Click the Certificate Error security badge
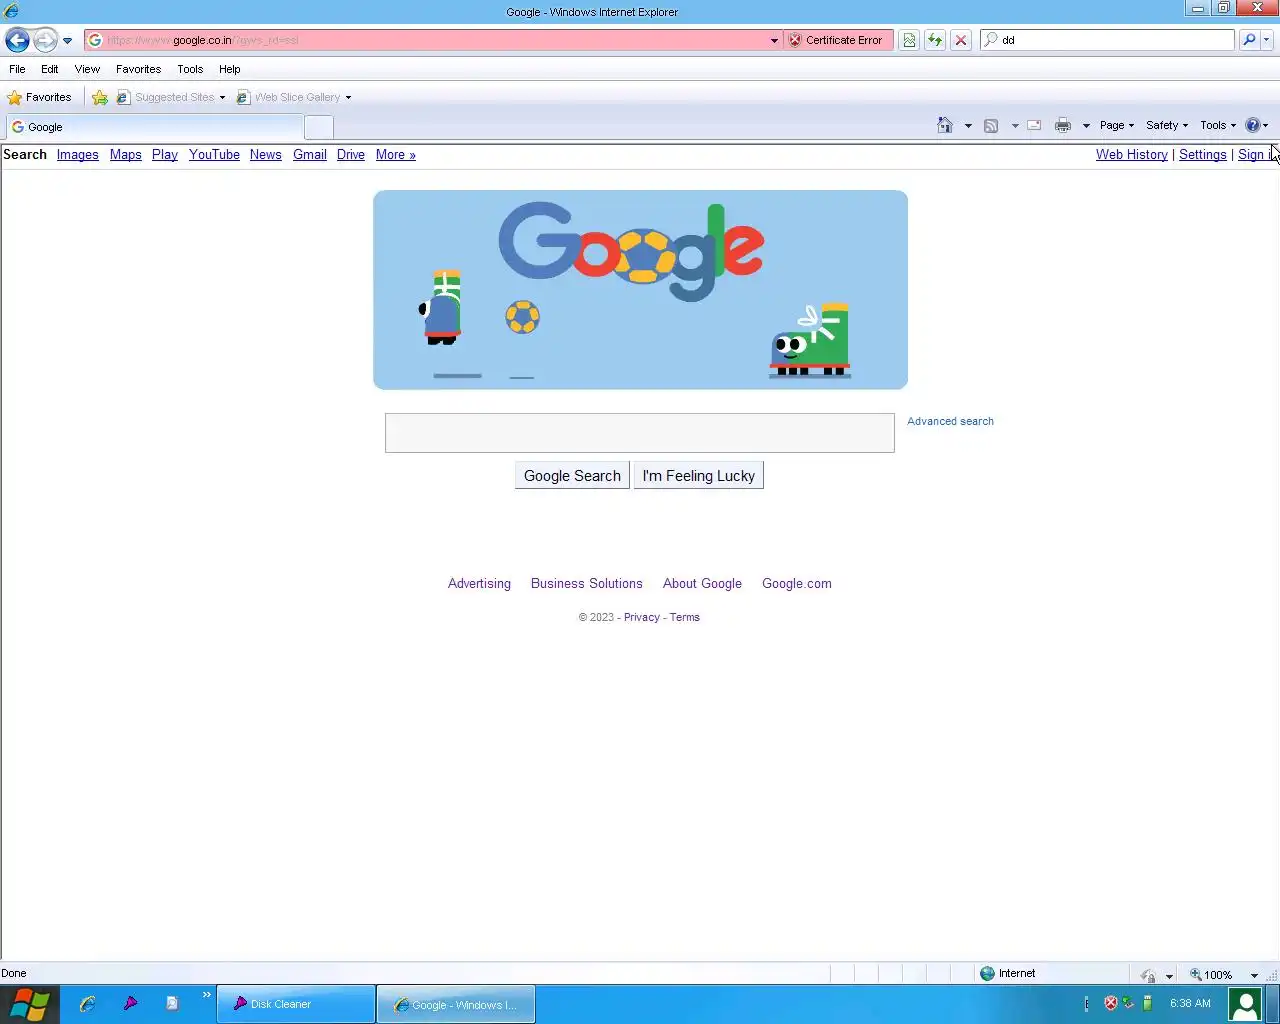This screenshot has height=1024, width=1280. tap(837, 40)
